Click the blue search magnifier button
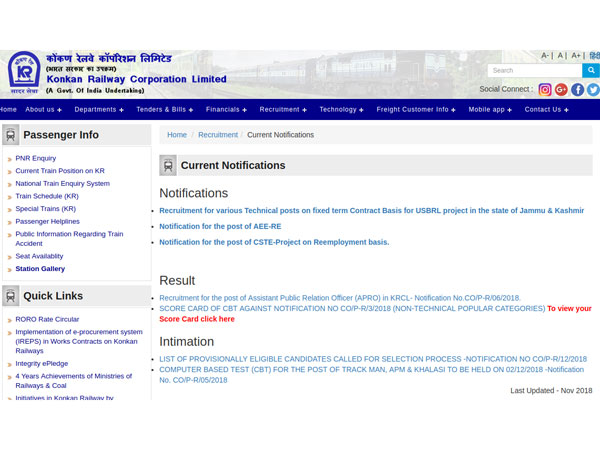 coord(591,70)
